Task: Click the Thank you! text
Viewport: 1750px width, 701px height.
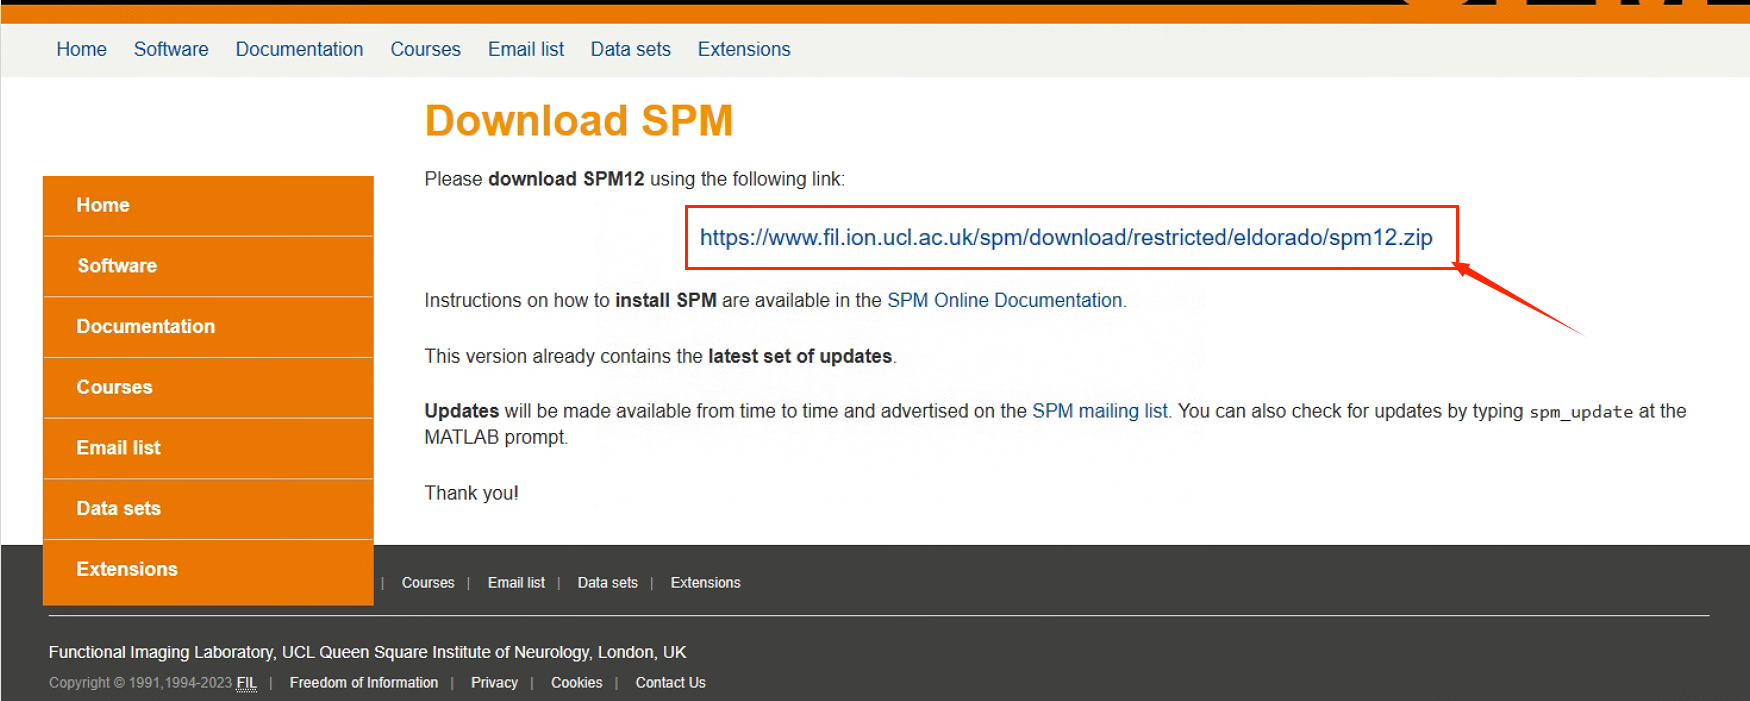Action: pos(471,493)
